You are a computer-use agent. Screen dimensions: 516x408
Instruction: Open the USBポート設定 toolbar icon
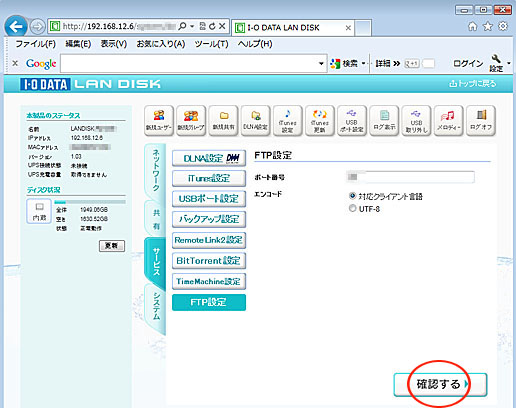[352, 121]
